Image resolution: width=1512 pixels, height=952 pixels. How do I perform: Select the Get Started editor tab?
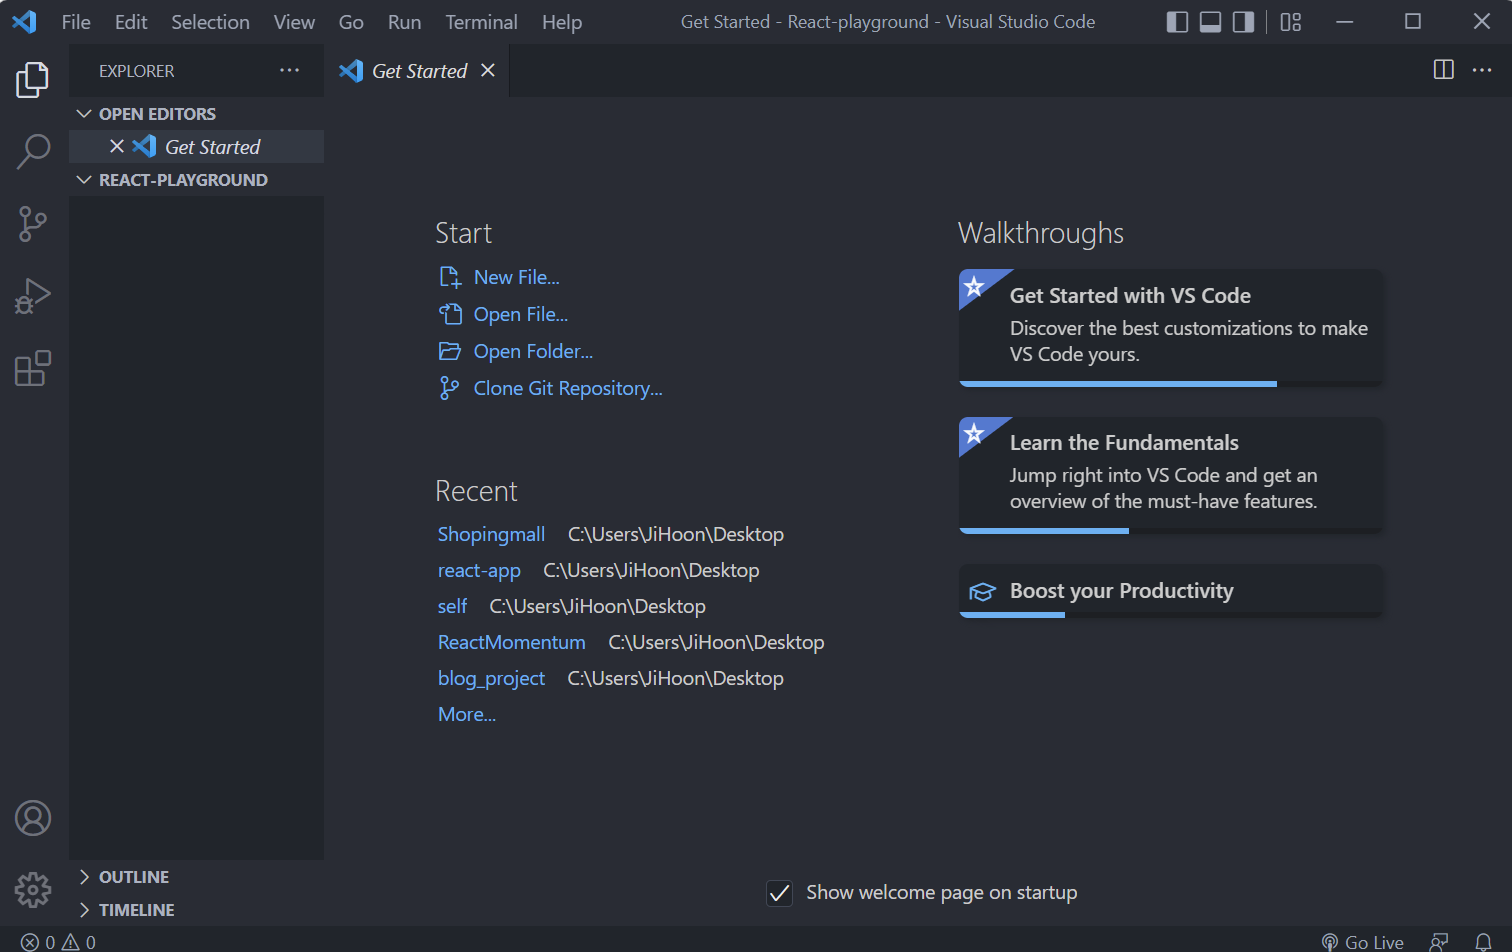coord(417,70)
